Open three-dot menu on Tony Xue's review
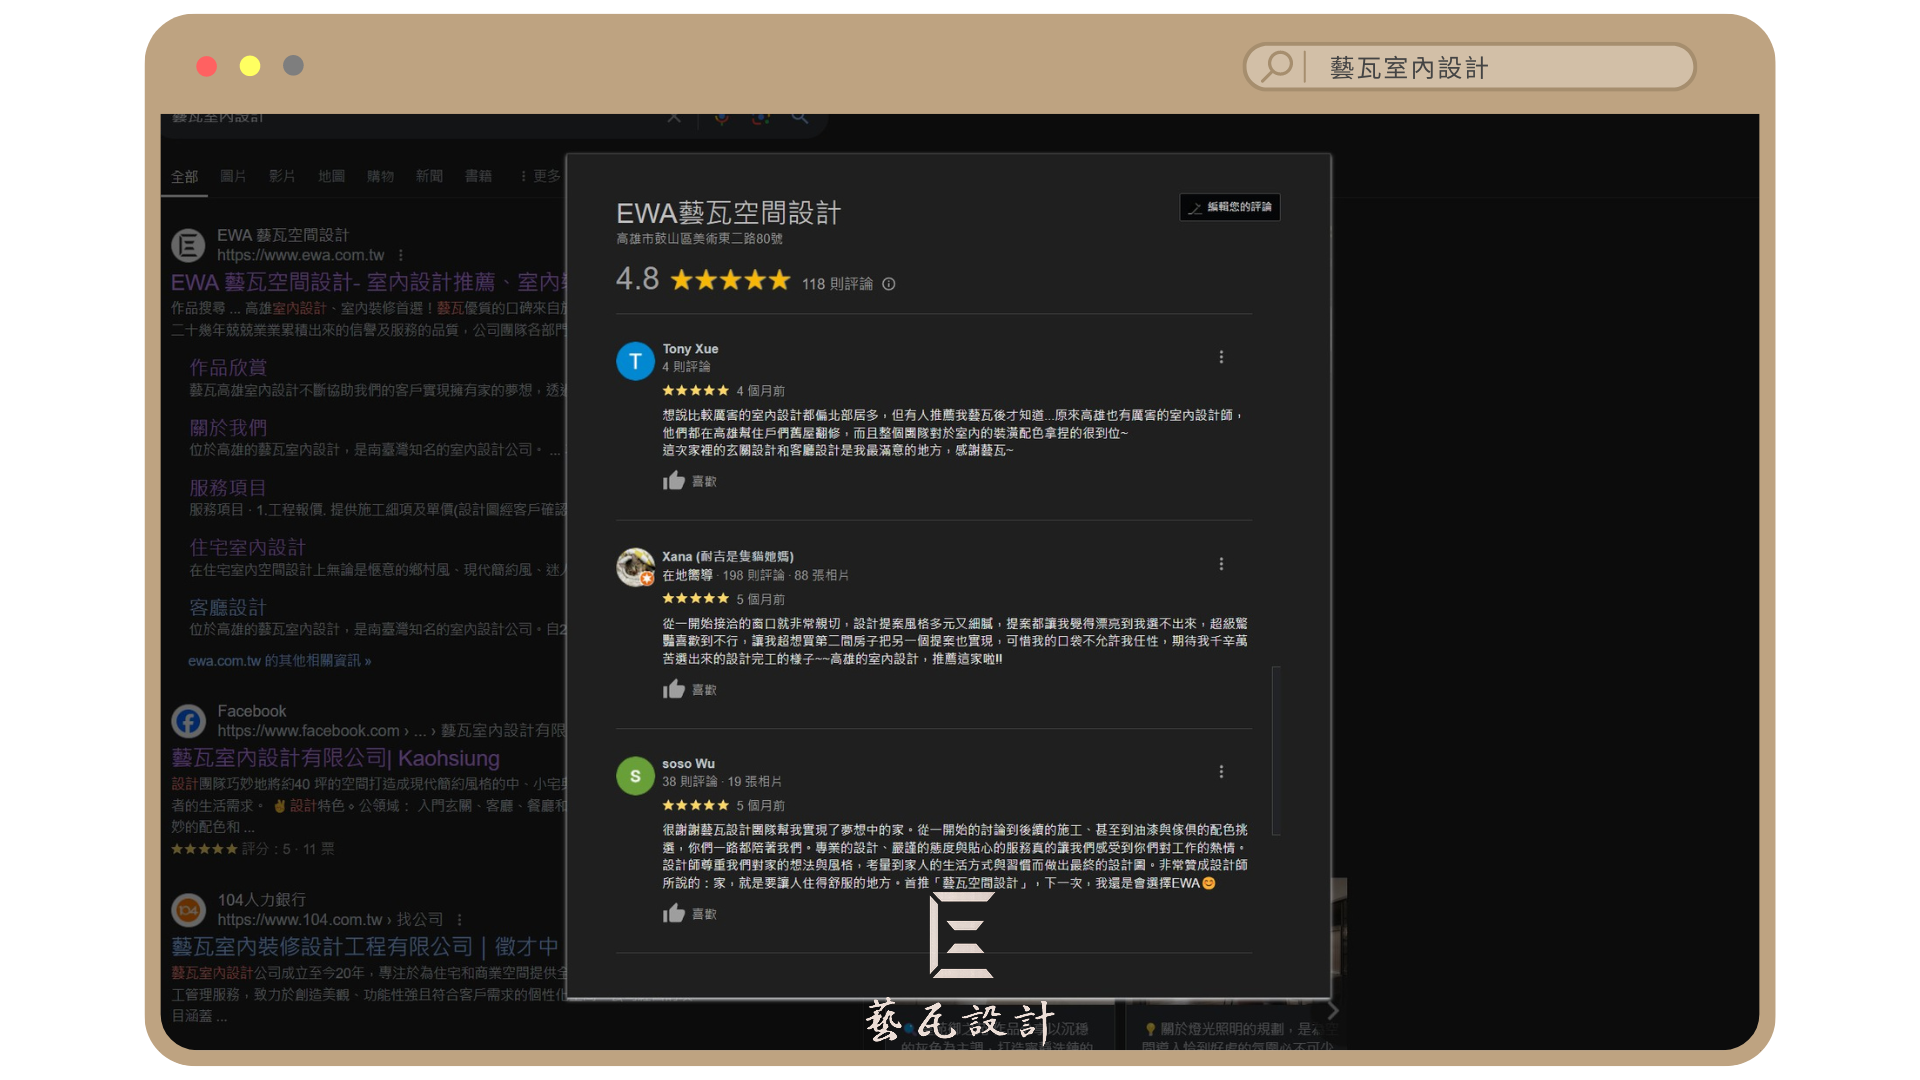The image size is (1920, 1080). [x=1221, y=357]
